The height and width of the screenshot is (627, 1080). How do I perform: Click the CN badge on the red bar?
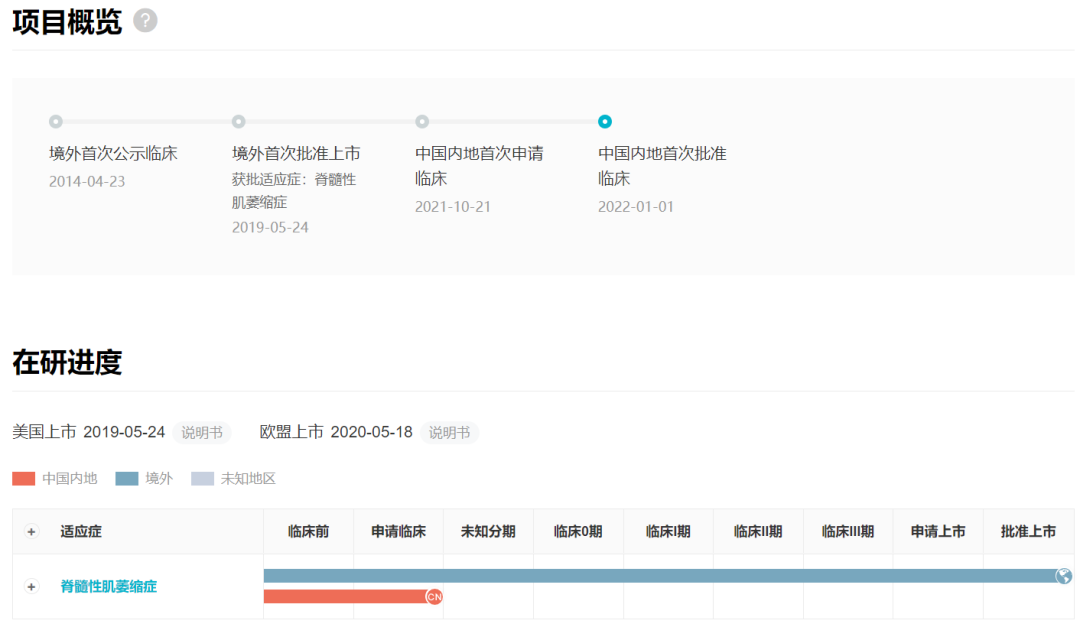(x=434, y=597)
